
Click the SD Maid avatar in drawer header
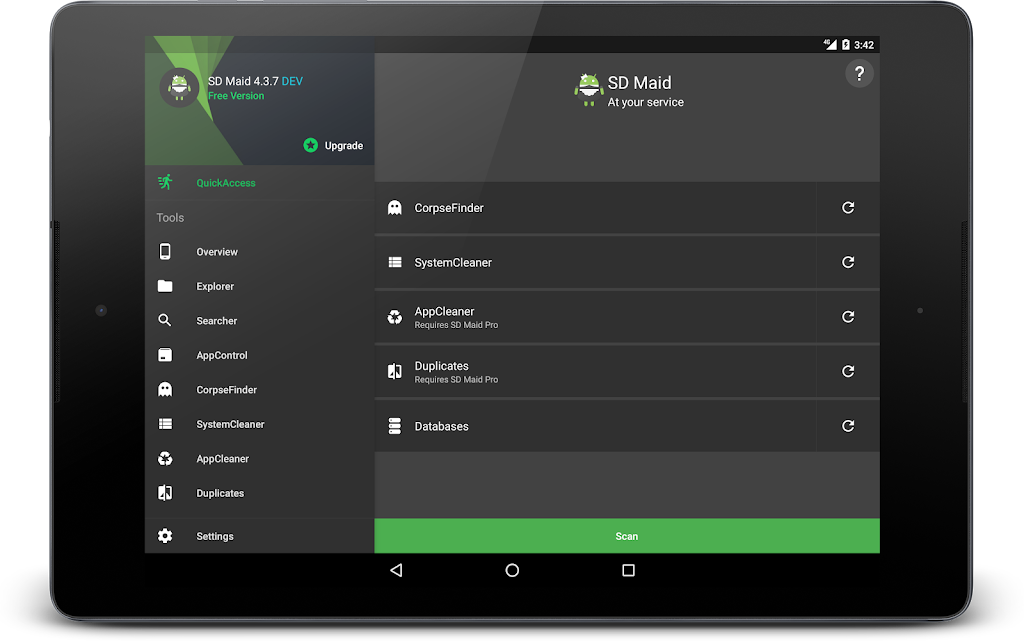[x=180, y=88]
